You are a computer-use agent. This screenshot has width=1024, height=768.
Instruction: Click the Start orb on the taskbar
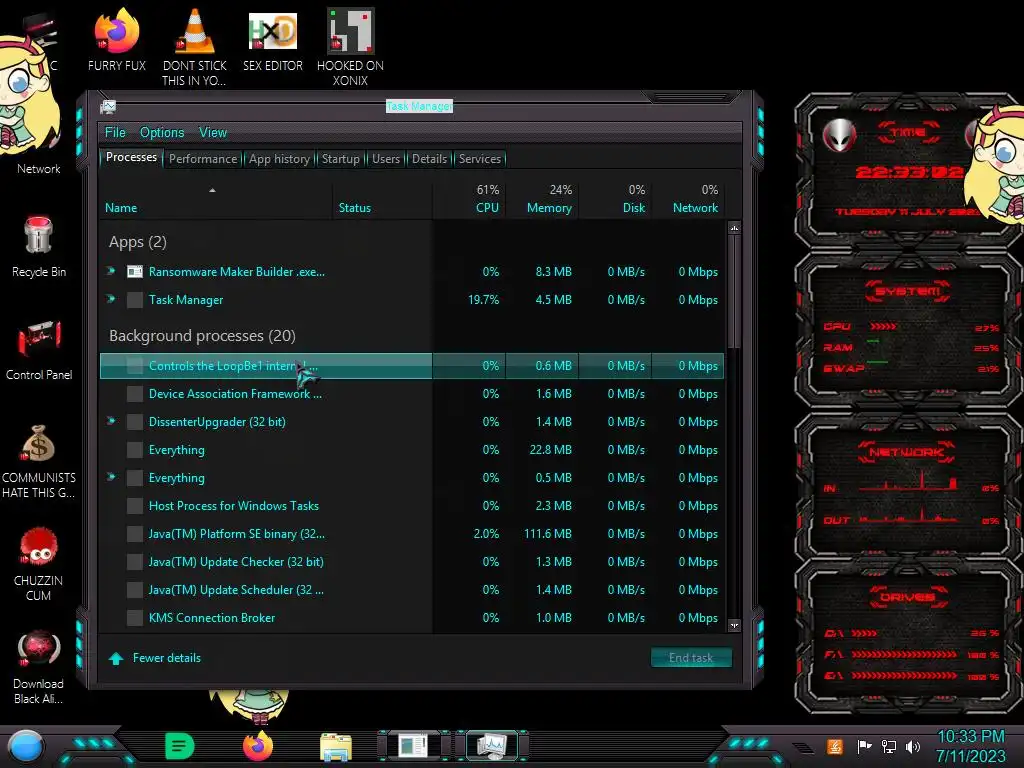point(25,748)
